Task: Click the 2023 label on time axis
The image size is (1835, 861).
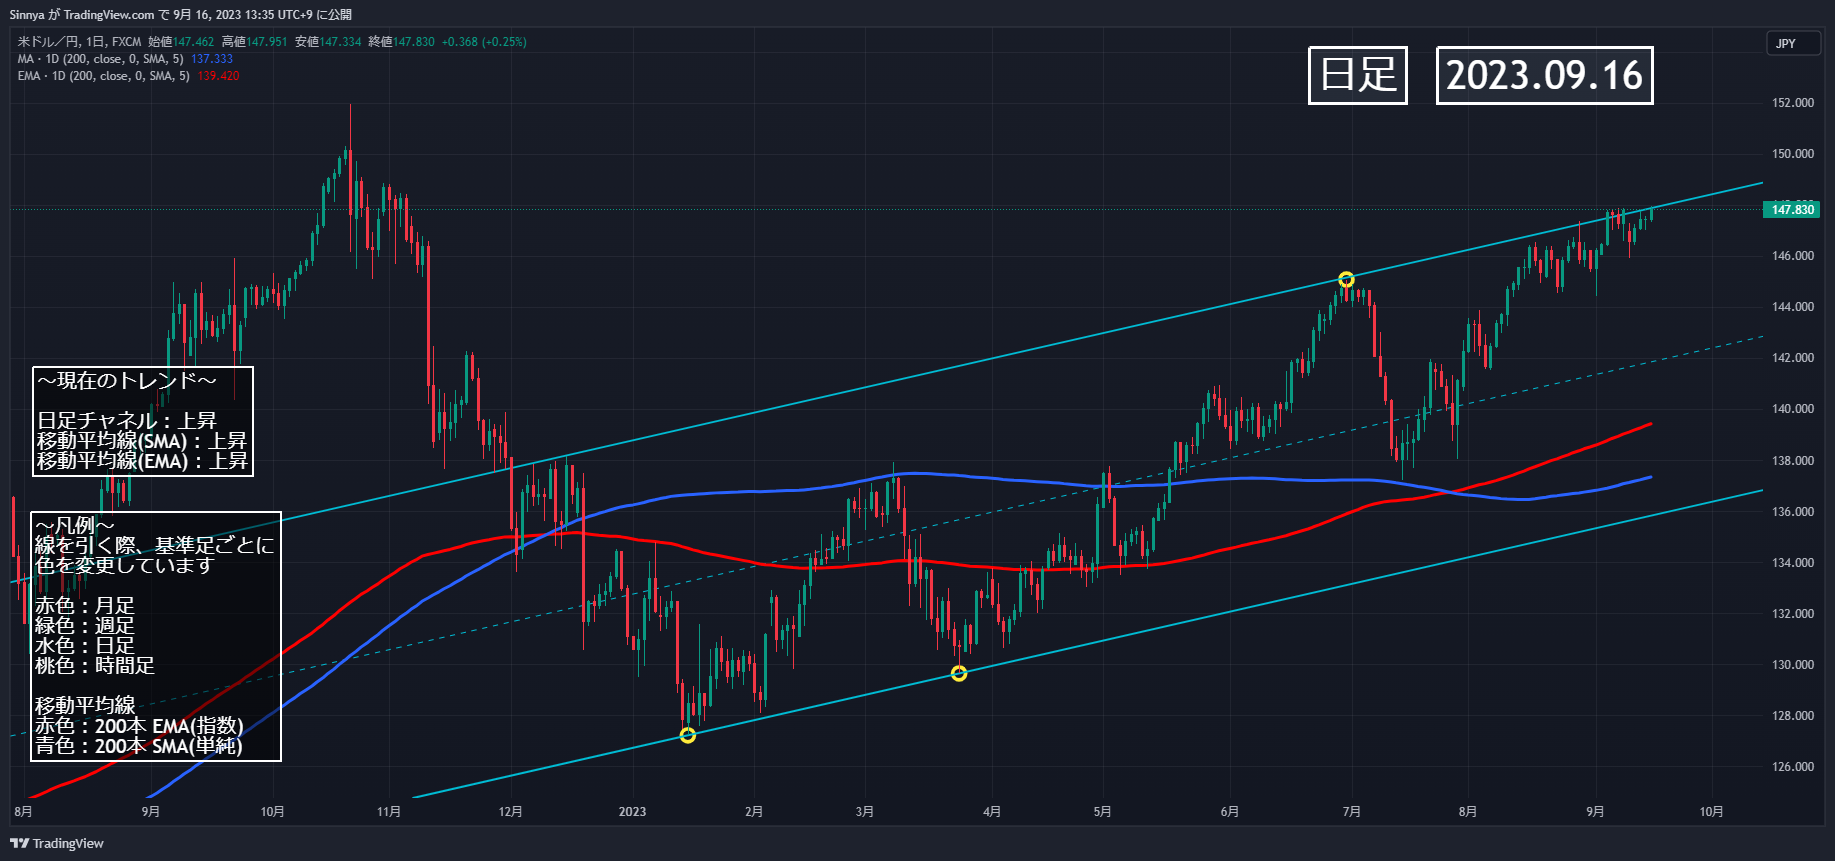Action: (x=632, y=811)
